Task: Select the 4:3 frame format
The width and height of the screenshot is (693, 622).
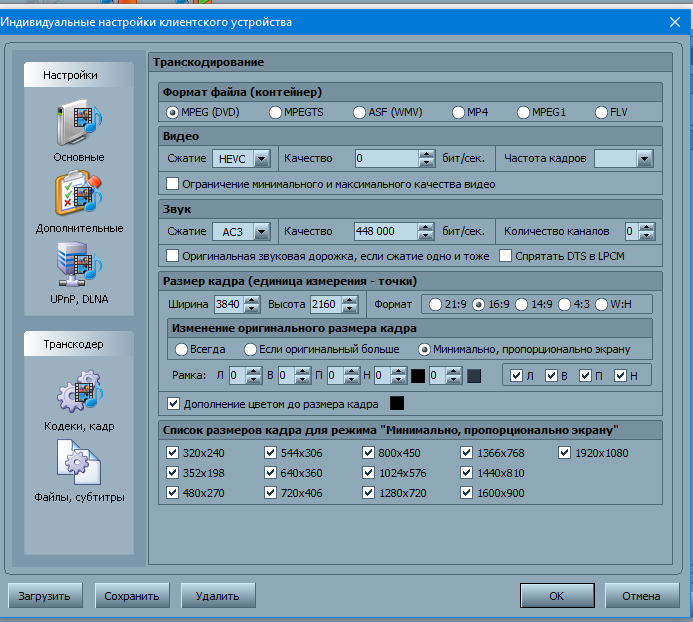Action: 565,304
